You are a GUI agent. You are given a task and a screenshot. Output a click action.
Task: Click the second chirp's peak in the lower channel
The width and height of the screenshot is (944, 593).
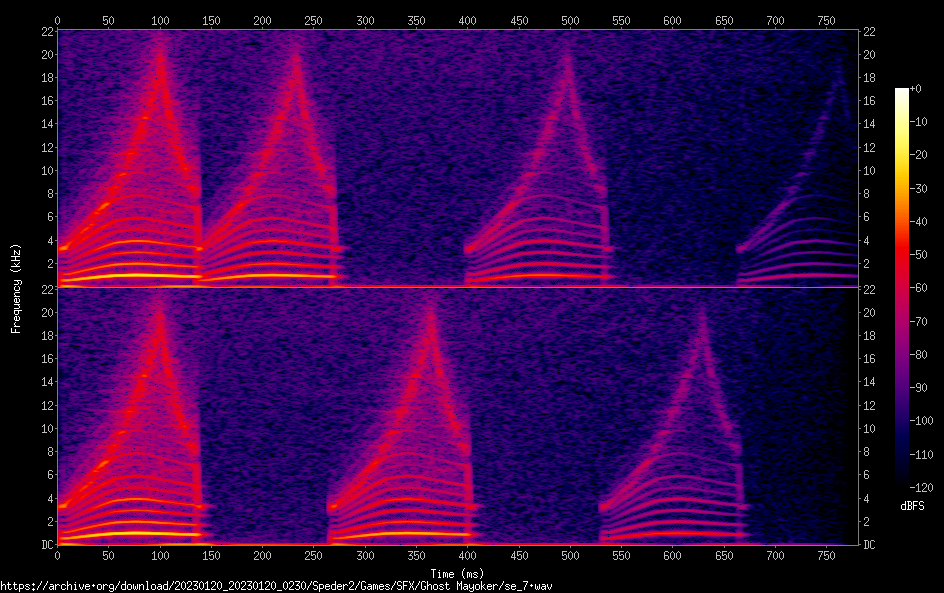click(430, 305)
